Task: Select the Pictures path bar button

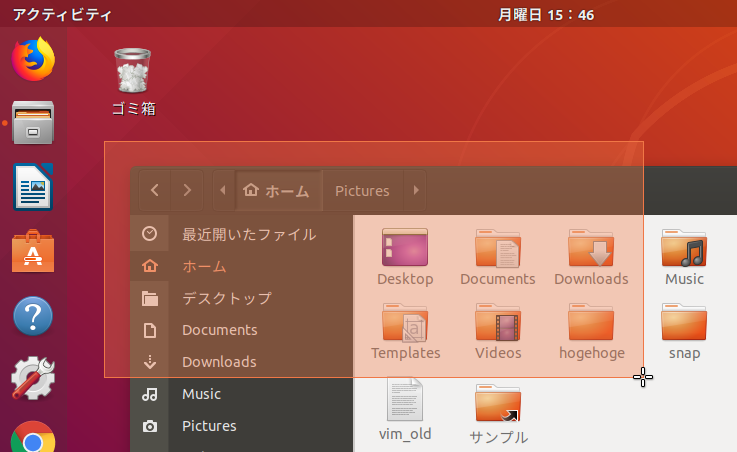Action: [x=362, y=190]
